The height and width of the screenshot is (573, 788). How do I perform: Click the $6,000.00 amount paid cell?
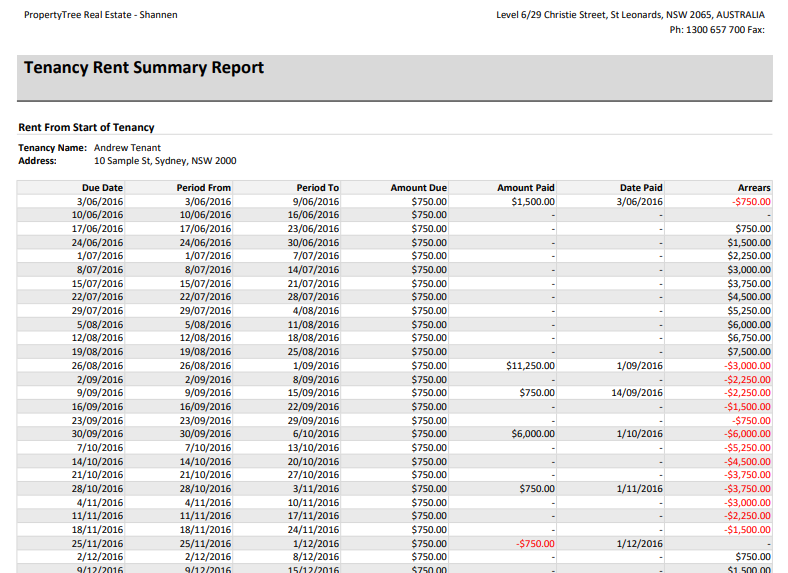[x=533, y=434]
